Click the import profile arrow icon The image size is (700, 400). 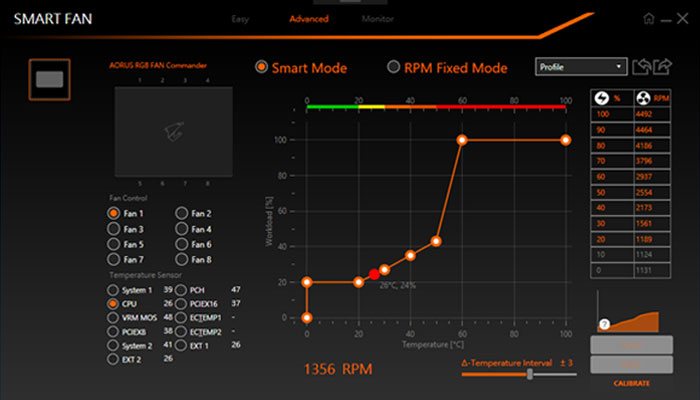(x=643, y=66)
